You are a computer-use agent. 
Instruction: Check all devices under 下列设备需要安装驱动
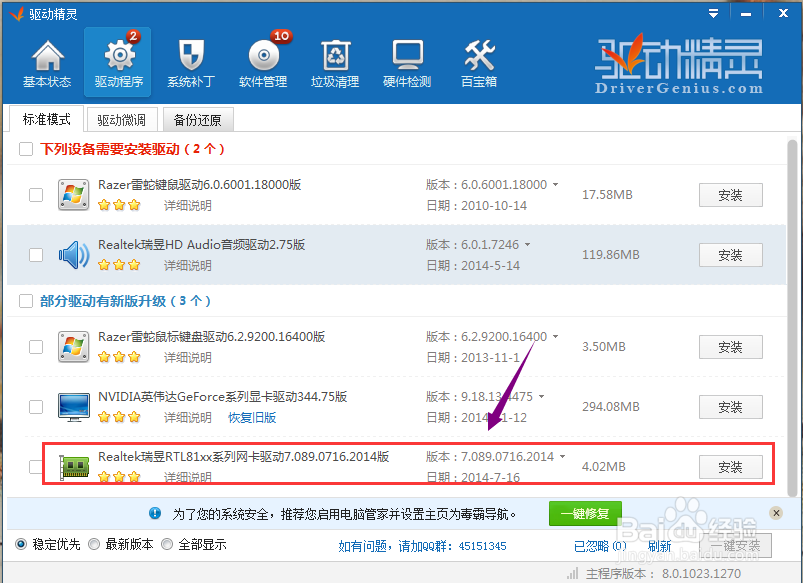pos(26,149)
